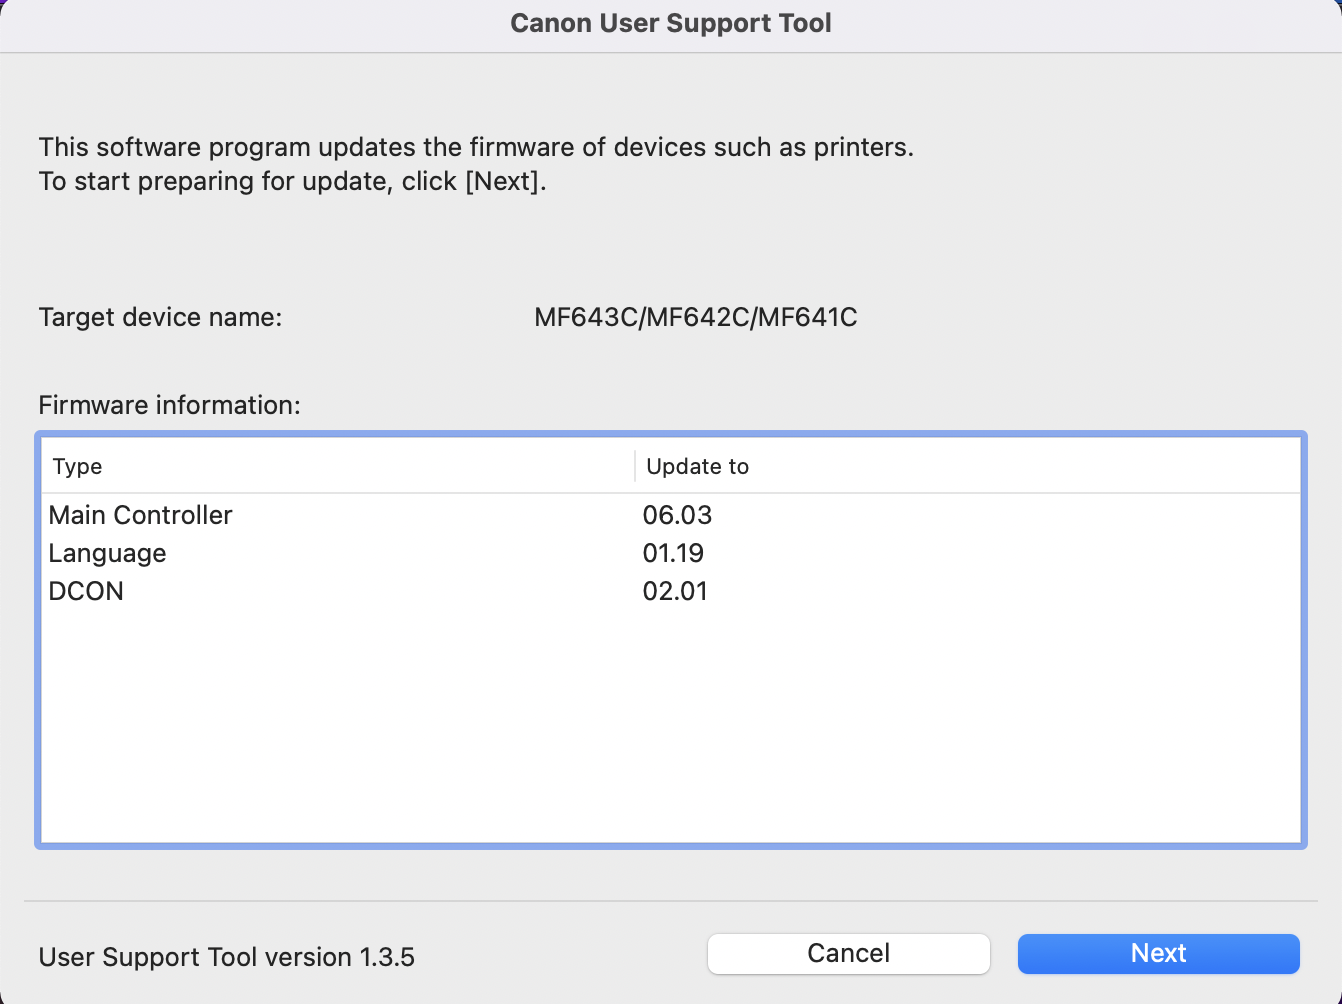This screenshot has height=1004, width=1342.
Task: Click the Type column header
Action: pyautogui.click(x=78, y=467)
